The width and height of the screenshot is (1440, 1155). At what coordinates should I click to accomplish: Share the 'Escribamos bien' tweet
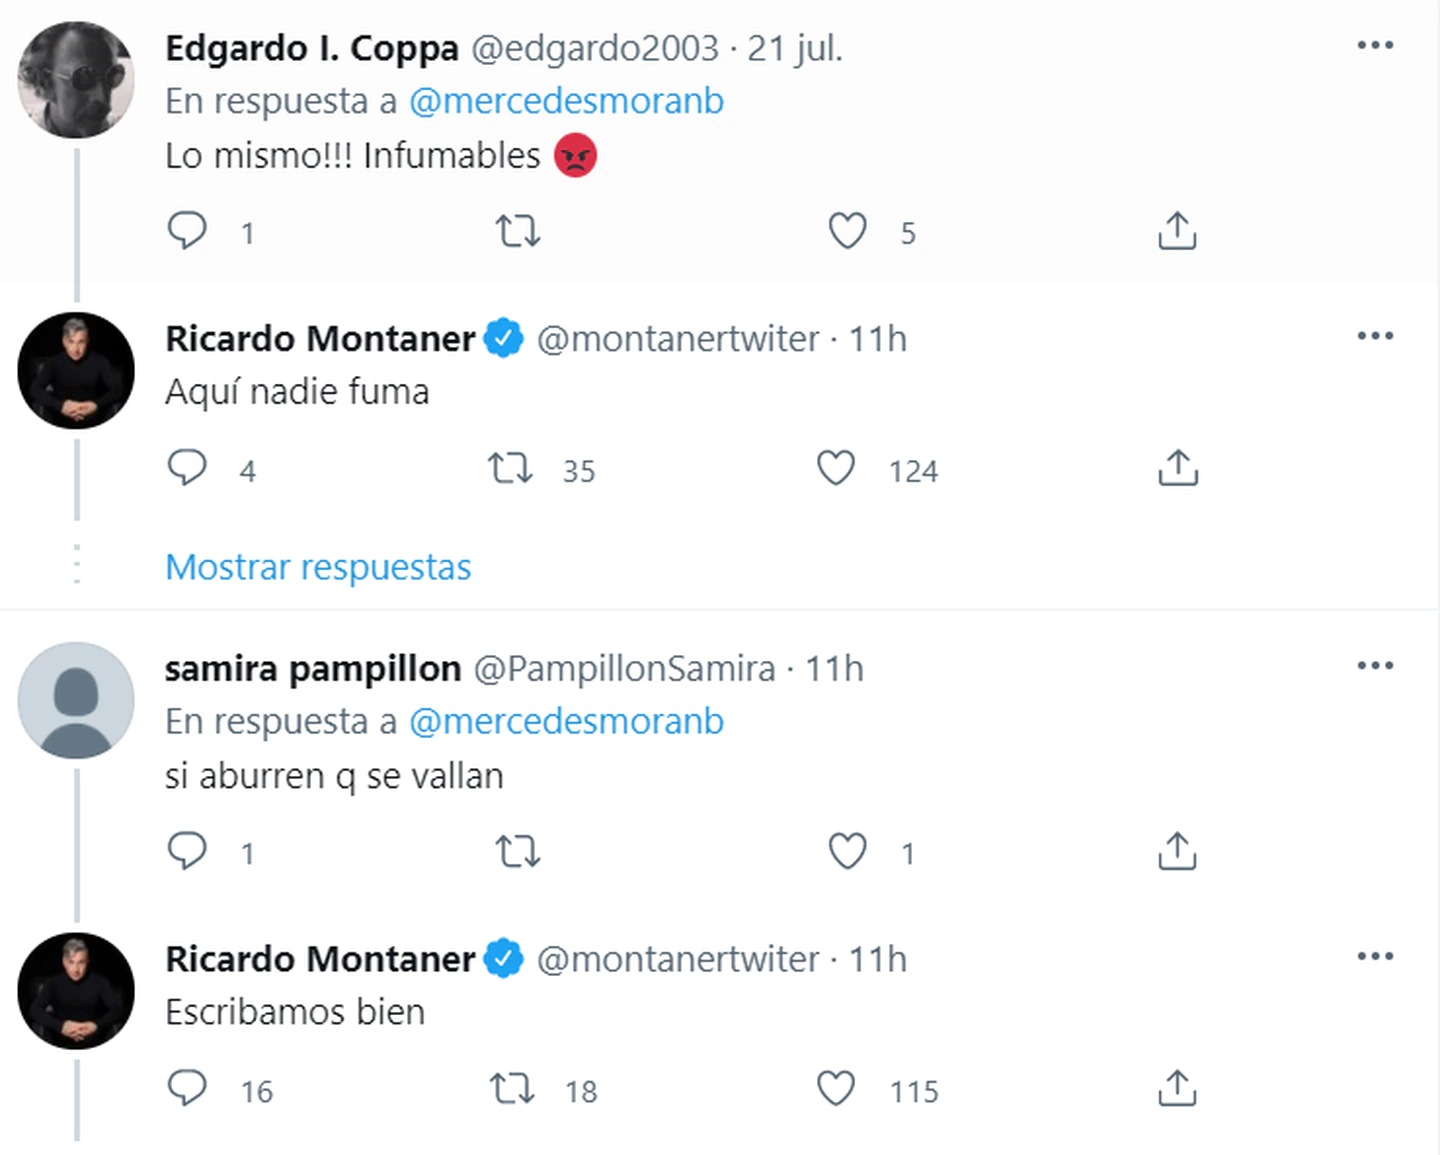click(1177, 1089)
